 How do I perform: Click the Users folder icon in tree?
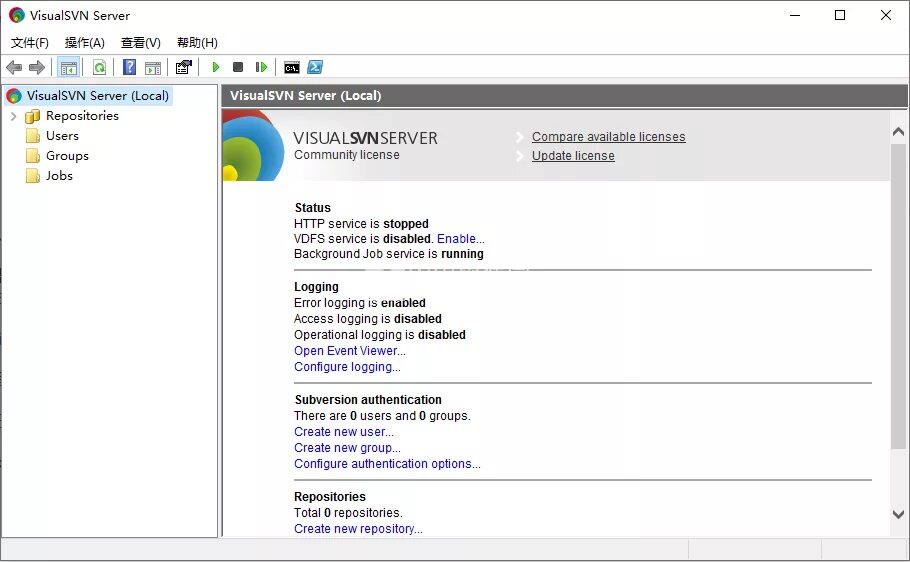(32, 136)
